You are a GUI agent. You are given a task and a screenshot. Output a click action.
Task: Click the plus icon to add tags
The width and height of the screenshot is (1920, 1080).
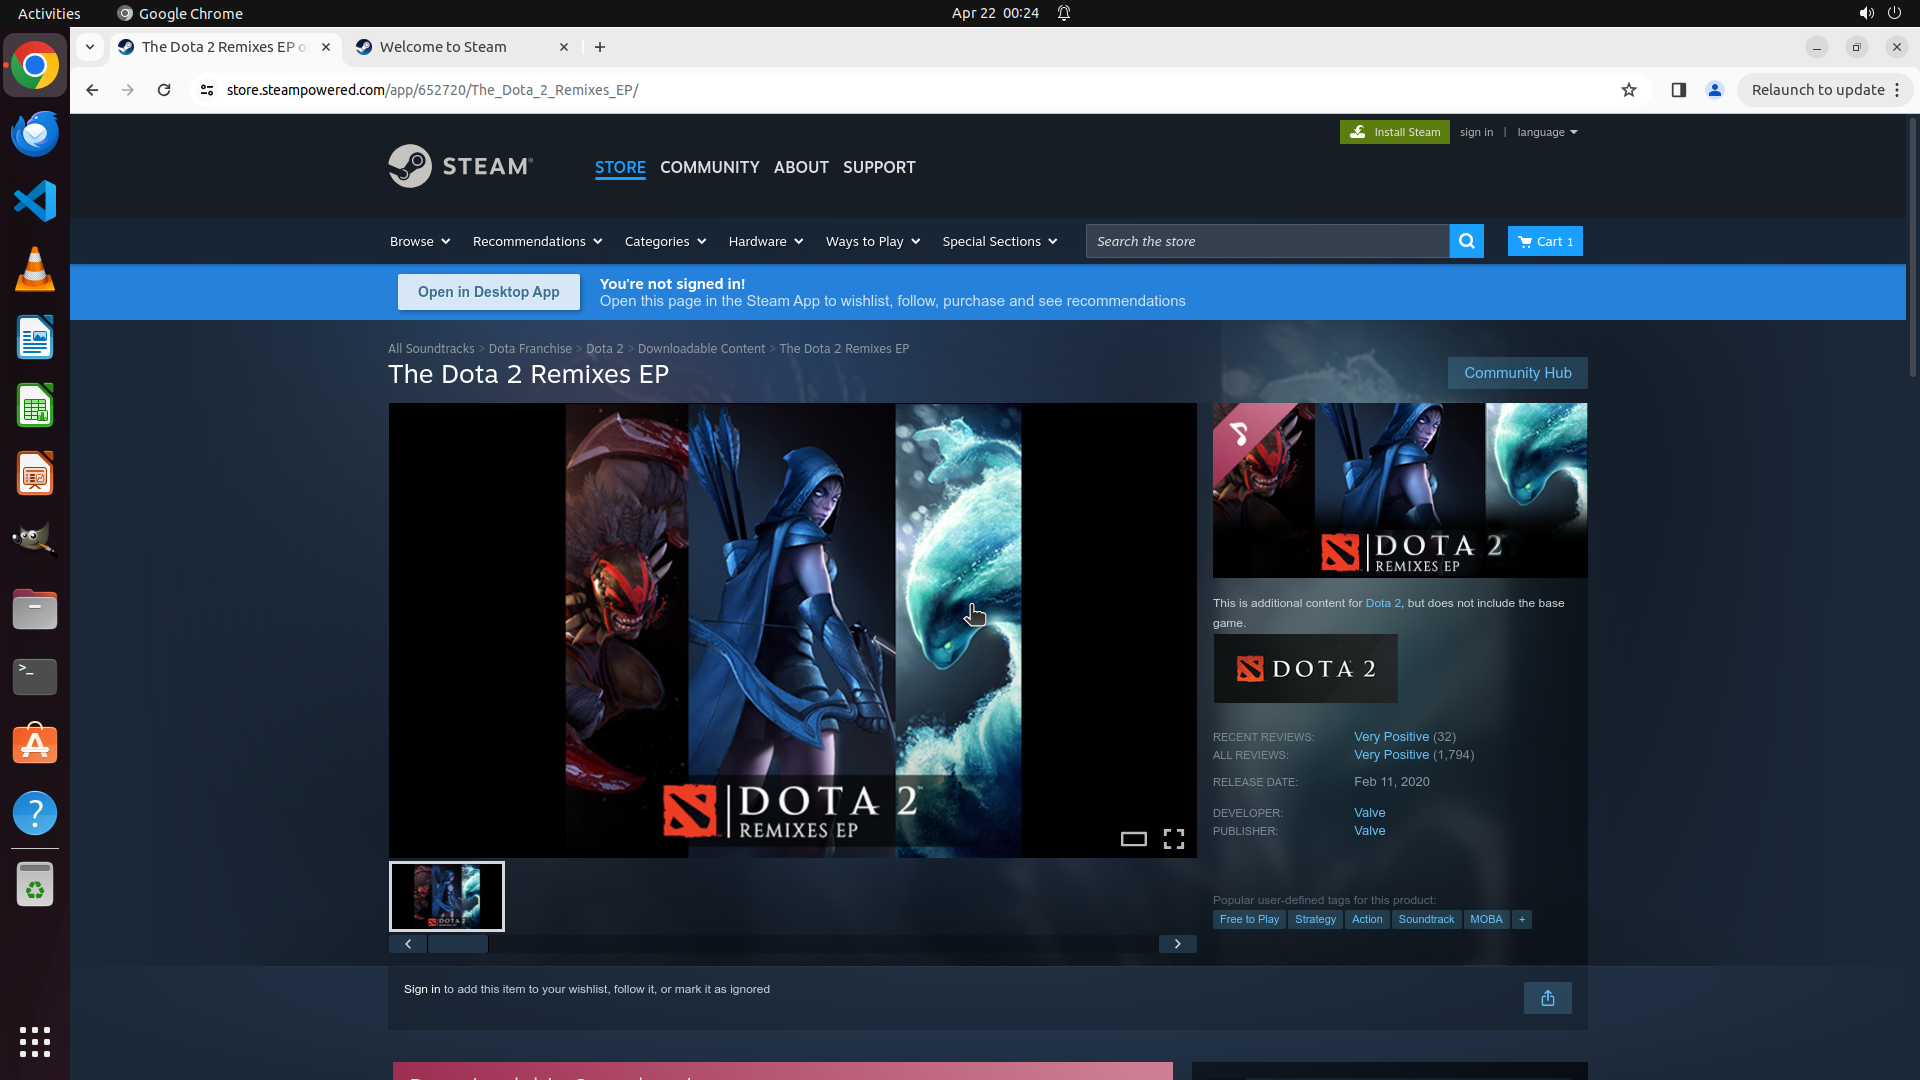[x=1522, y=919]
